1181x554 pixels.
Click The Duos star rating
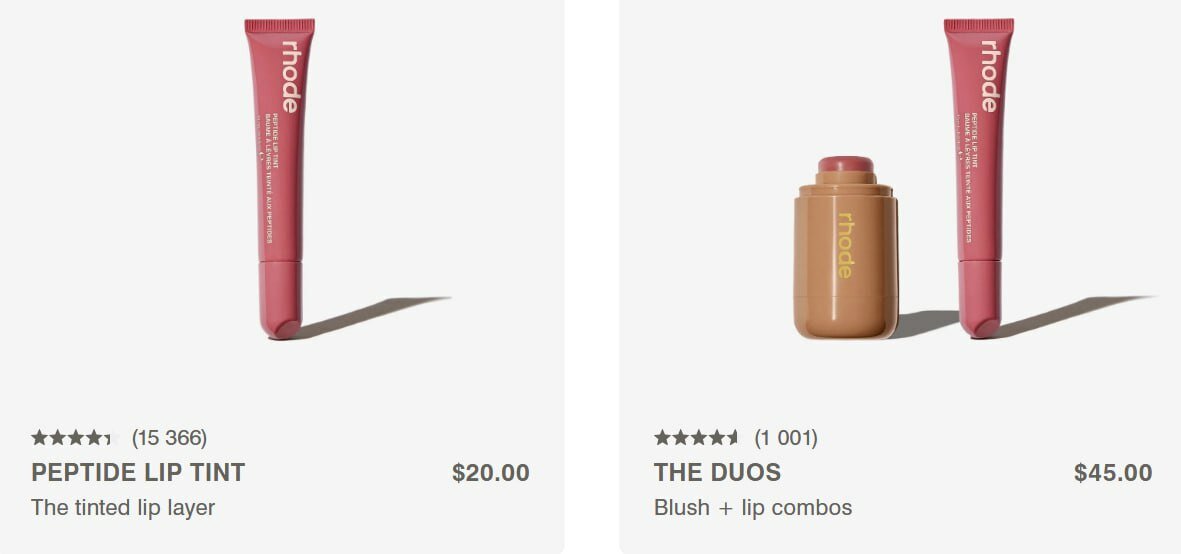(x=696, y=438)
